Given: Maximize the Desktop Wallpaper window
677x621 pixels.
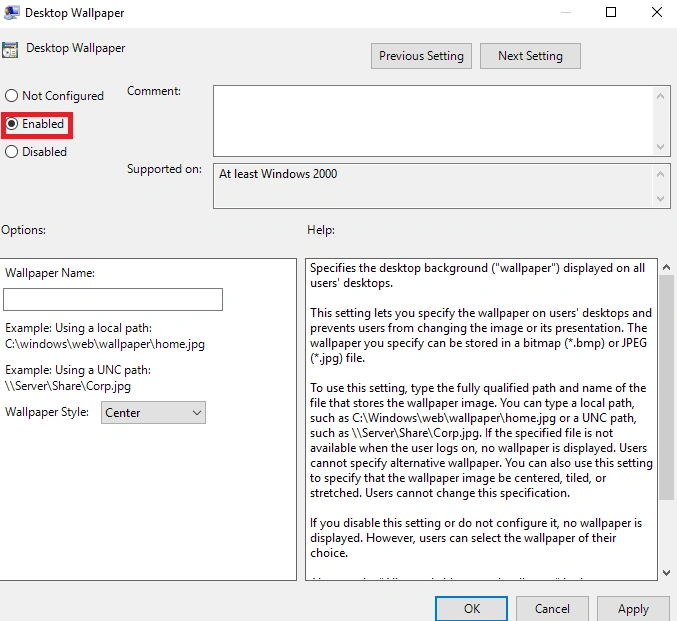Looking at the screenshot, I should pyautogui.click(x=611, y=12).
